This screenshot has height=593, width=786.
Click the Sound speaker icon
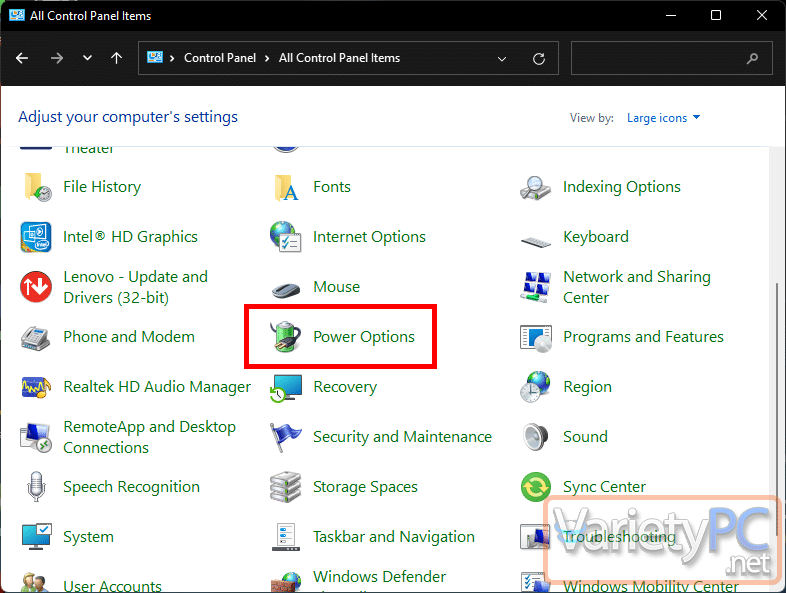(535, 437)
